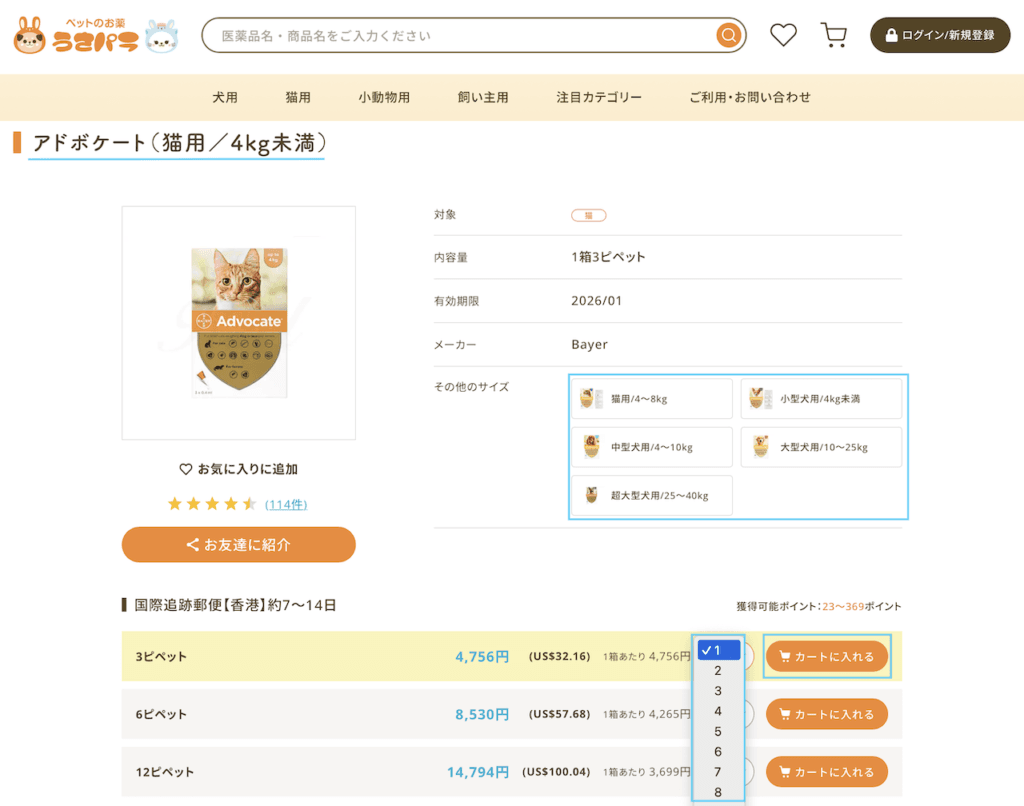Select quantity 1 in the open dropdown
This screenshot has width=1024, height=806.
717,650
